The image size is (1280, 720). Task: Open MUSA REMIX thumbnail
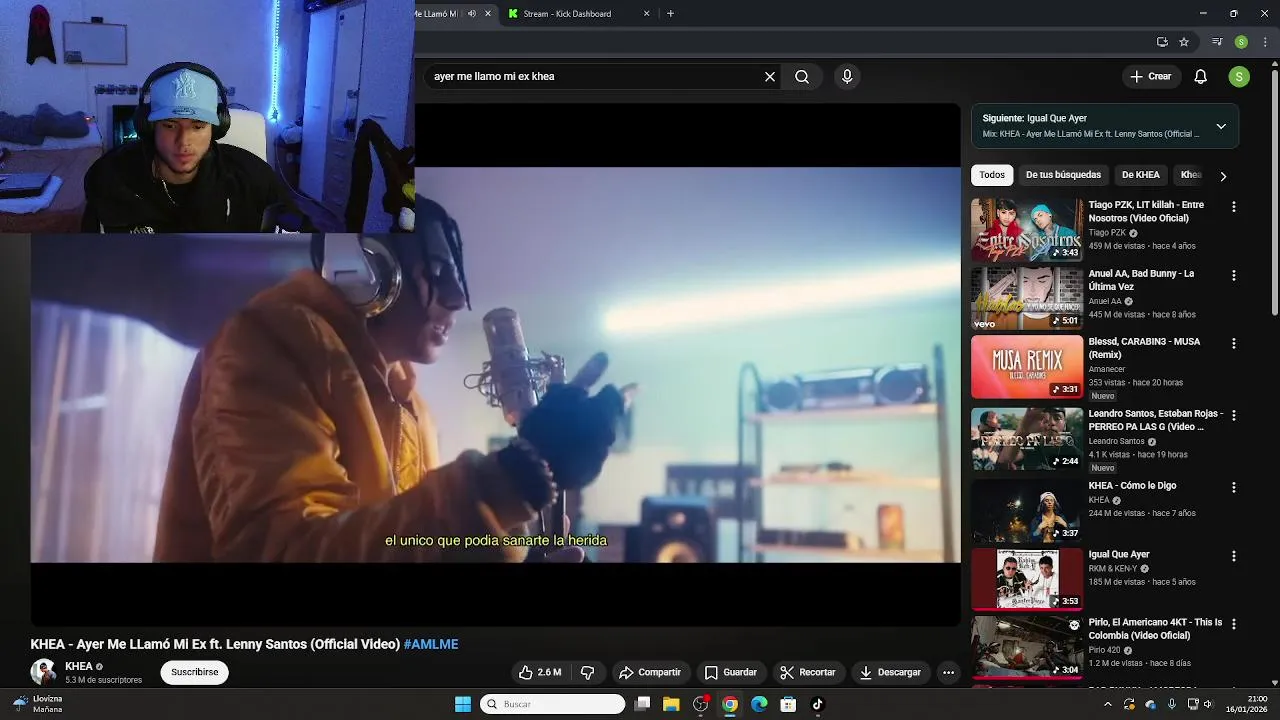coord(1027,366)
